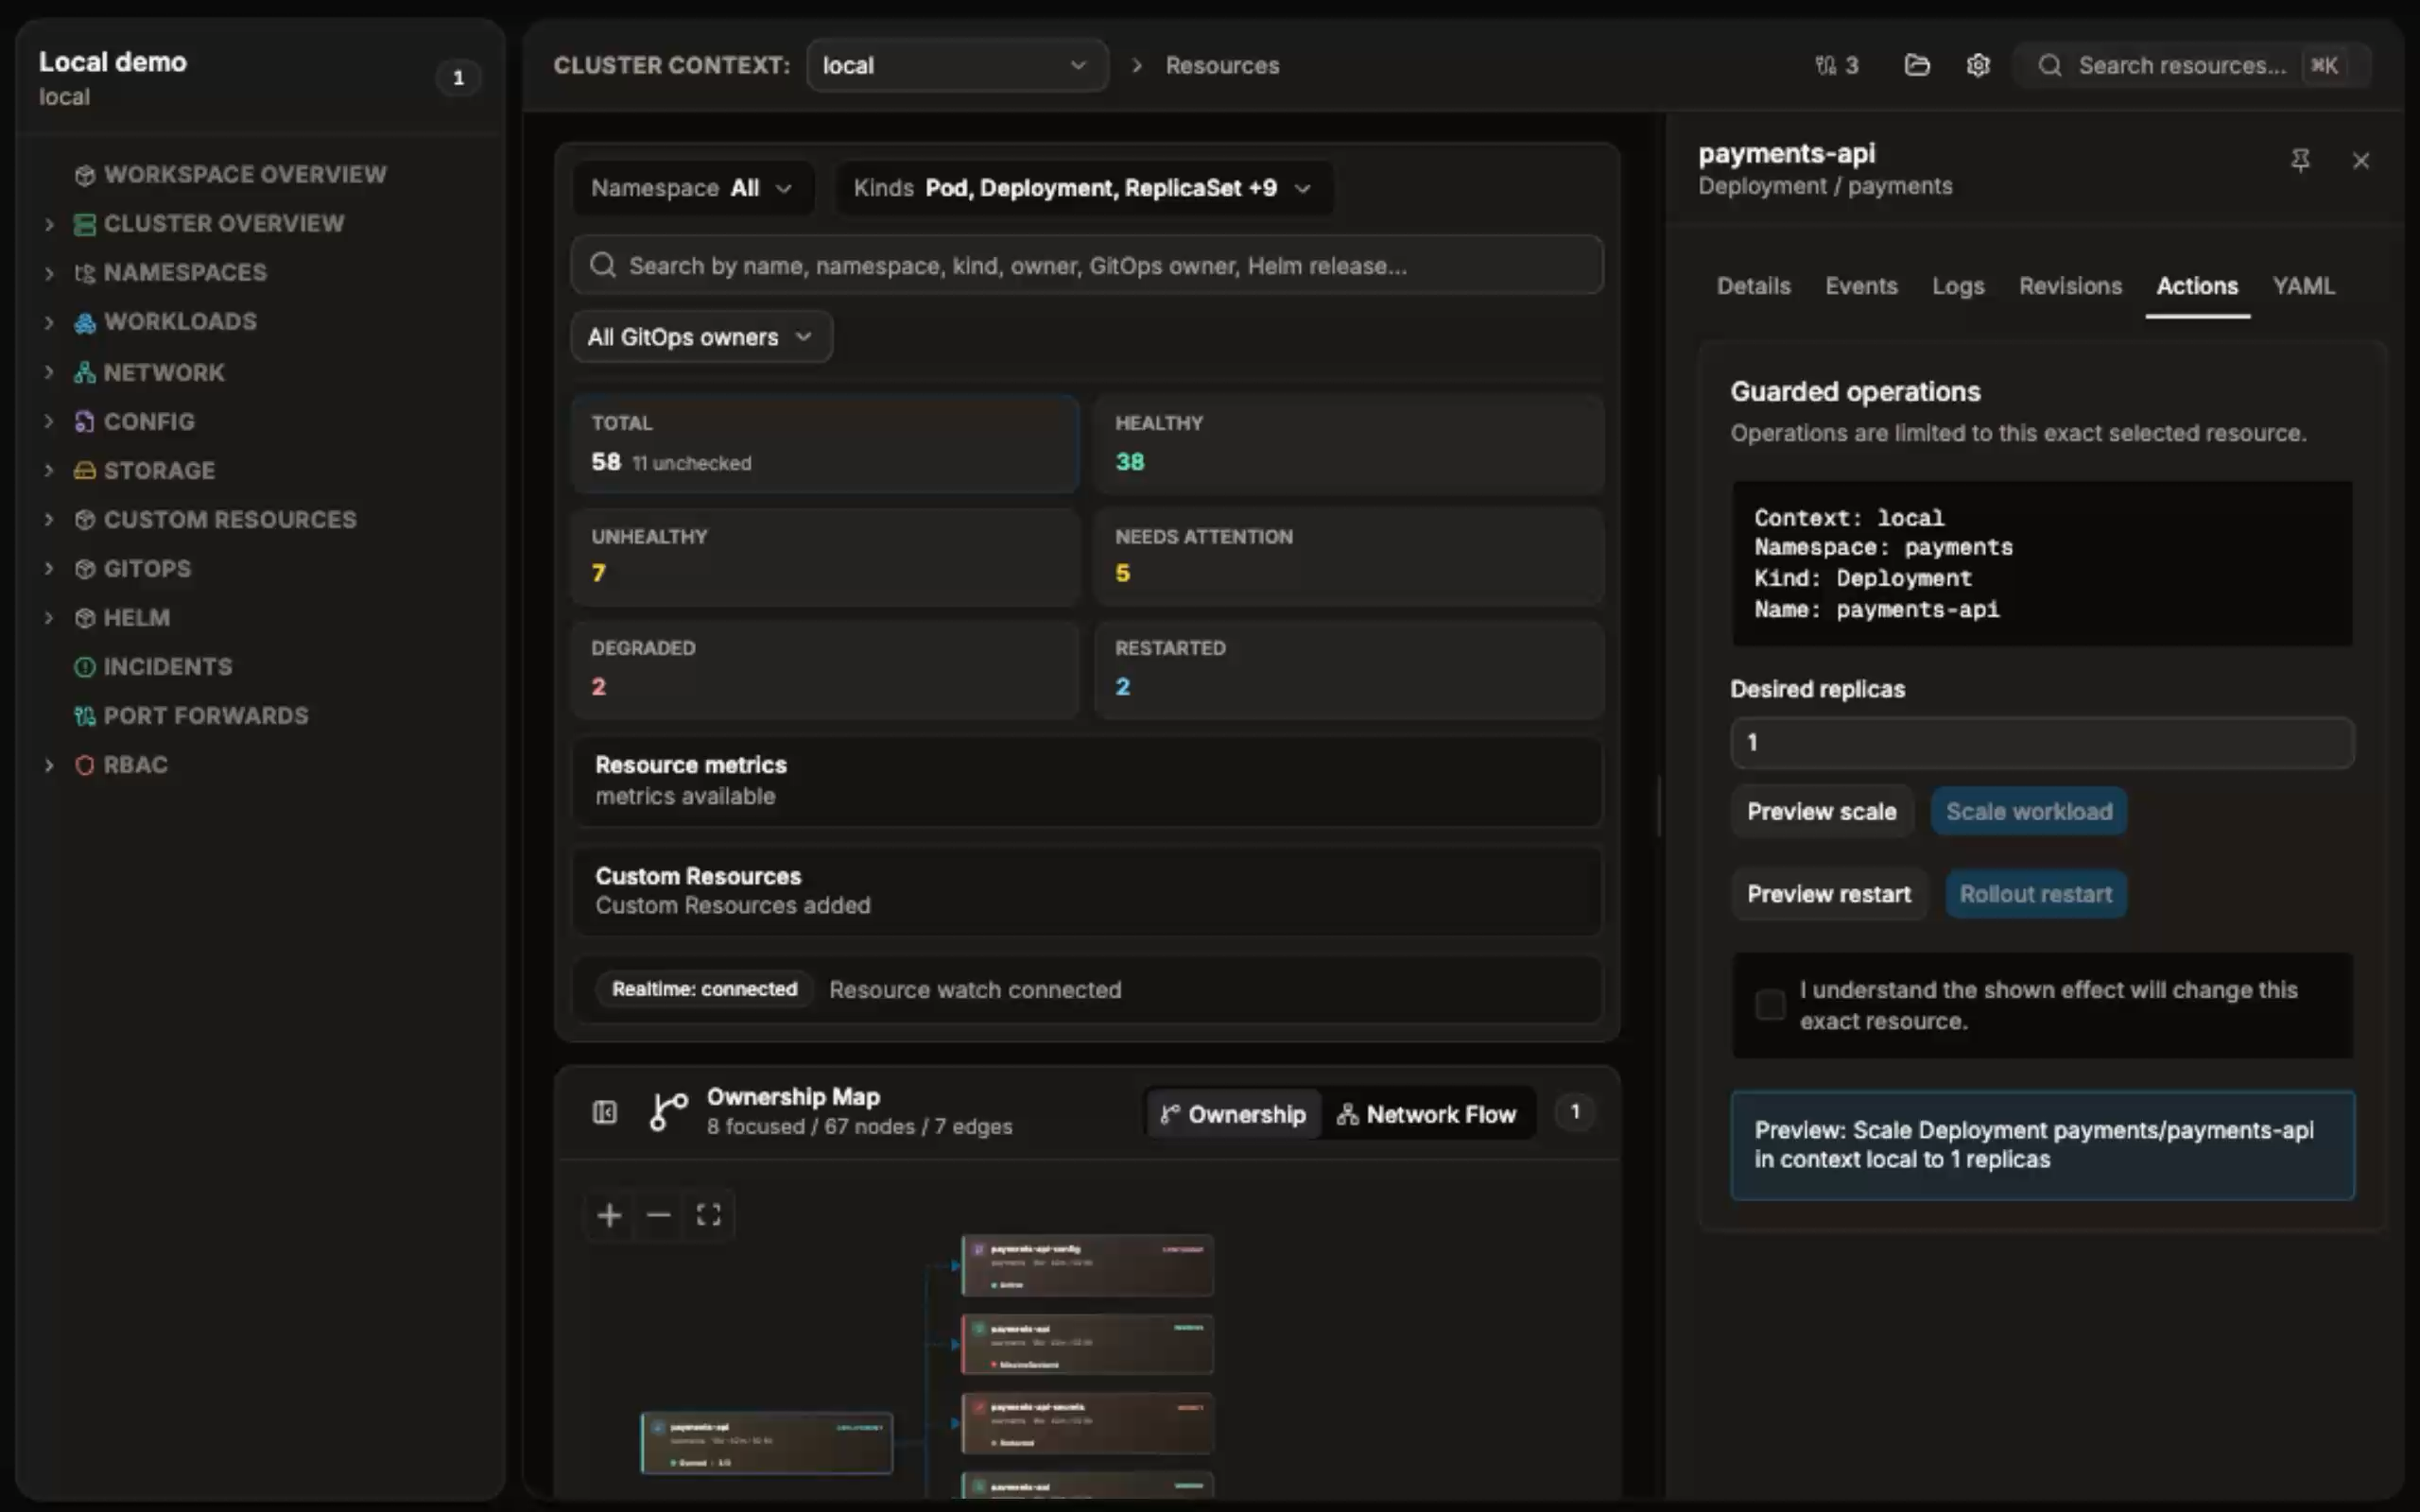Fit ownership map to view

(x=709, y=1215)
